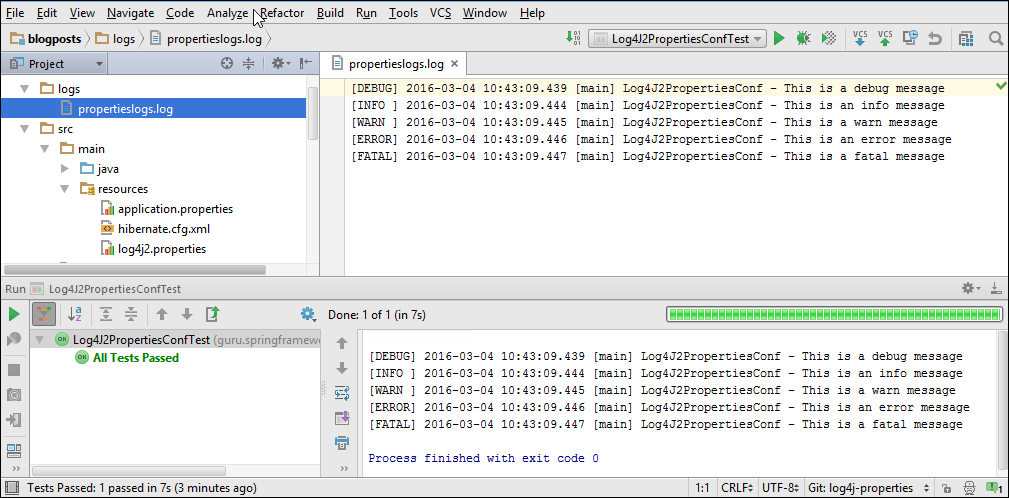
Task: Click green test progress bar
Action: [835, 315]
